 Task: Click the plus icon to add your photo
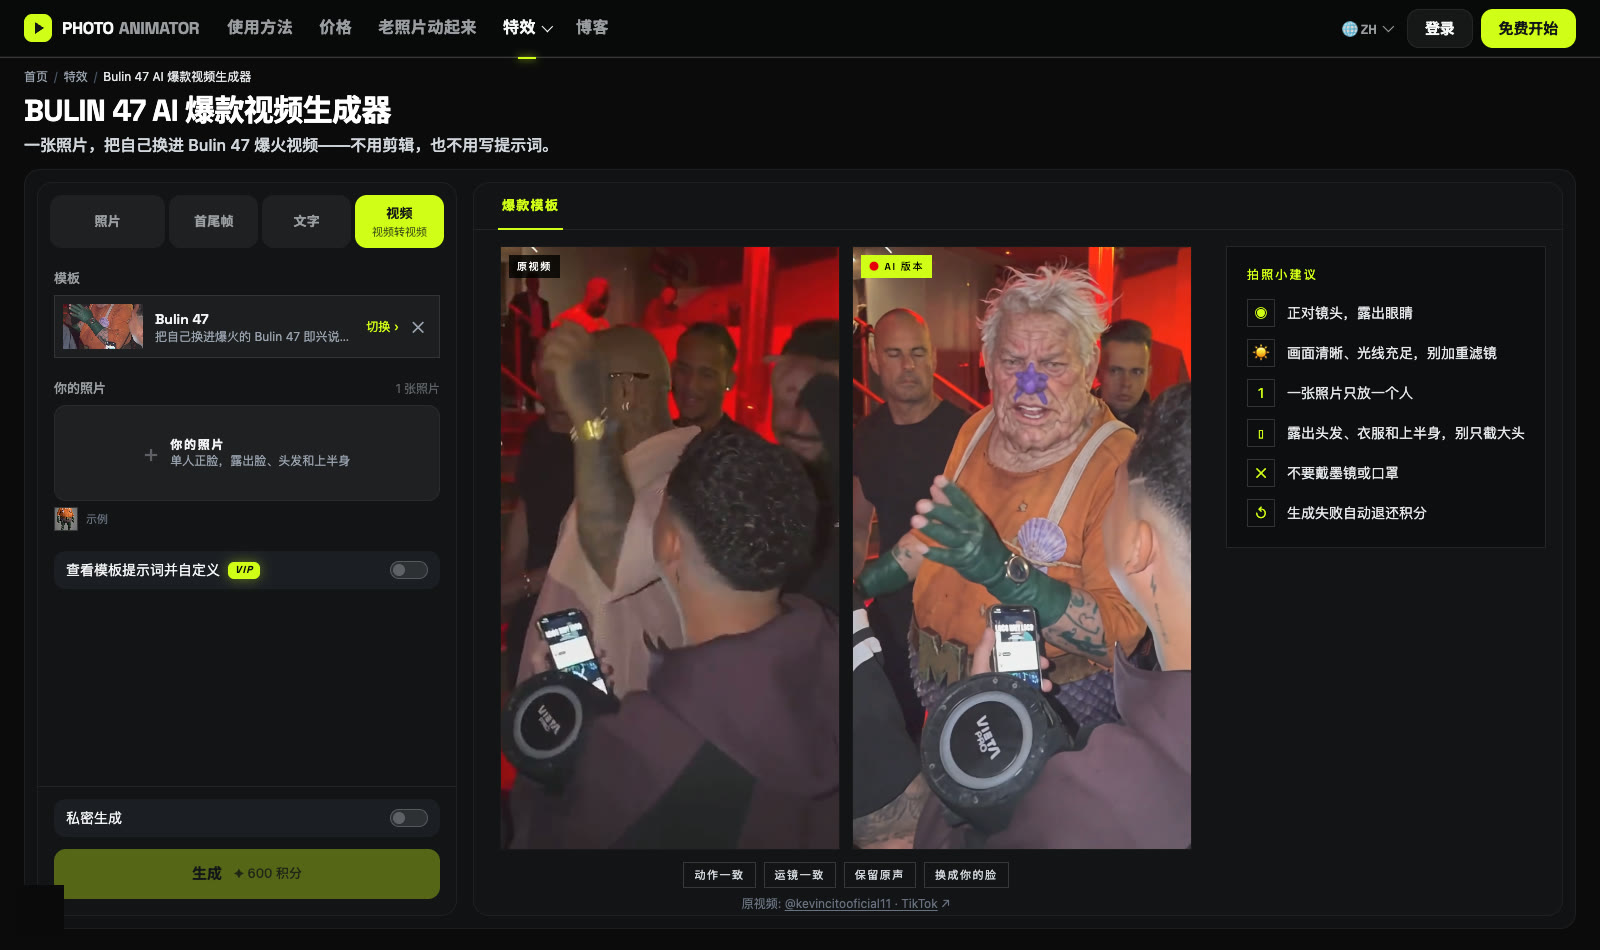point(151,454)
